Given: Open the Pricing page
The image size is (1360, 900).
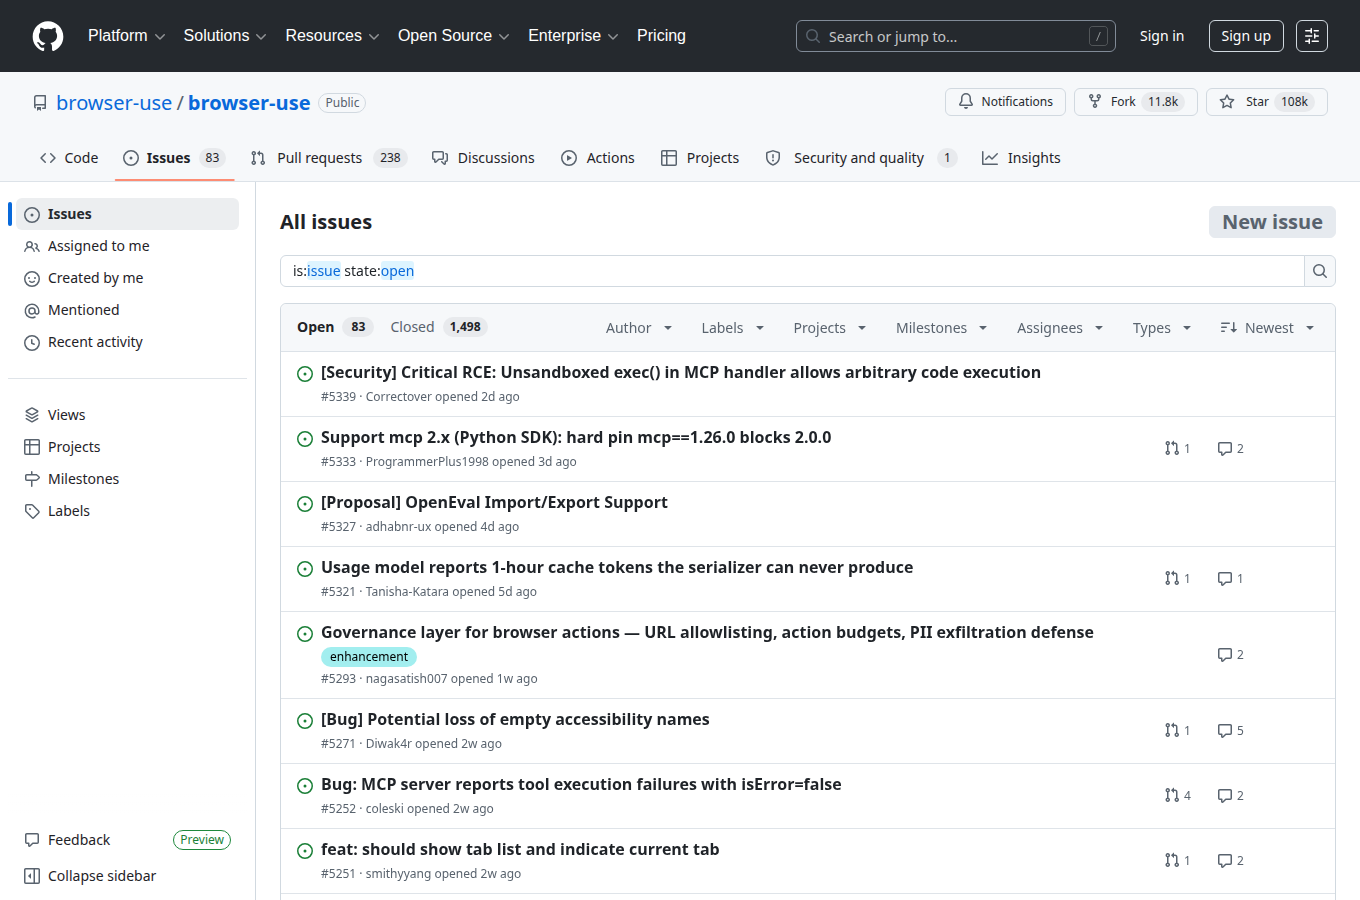Looking at the screenshot, I should 661,36.
